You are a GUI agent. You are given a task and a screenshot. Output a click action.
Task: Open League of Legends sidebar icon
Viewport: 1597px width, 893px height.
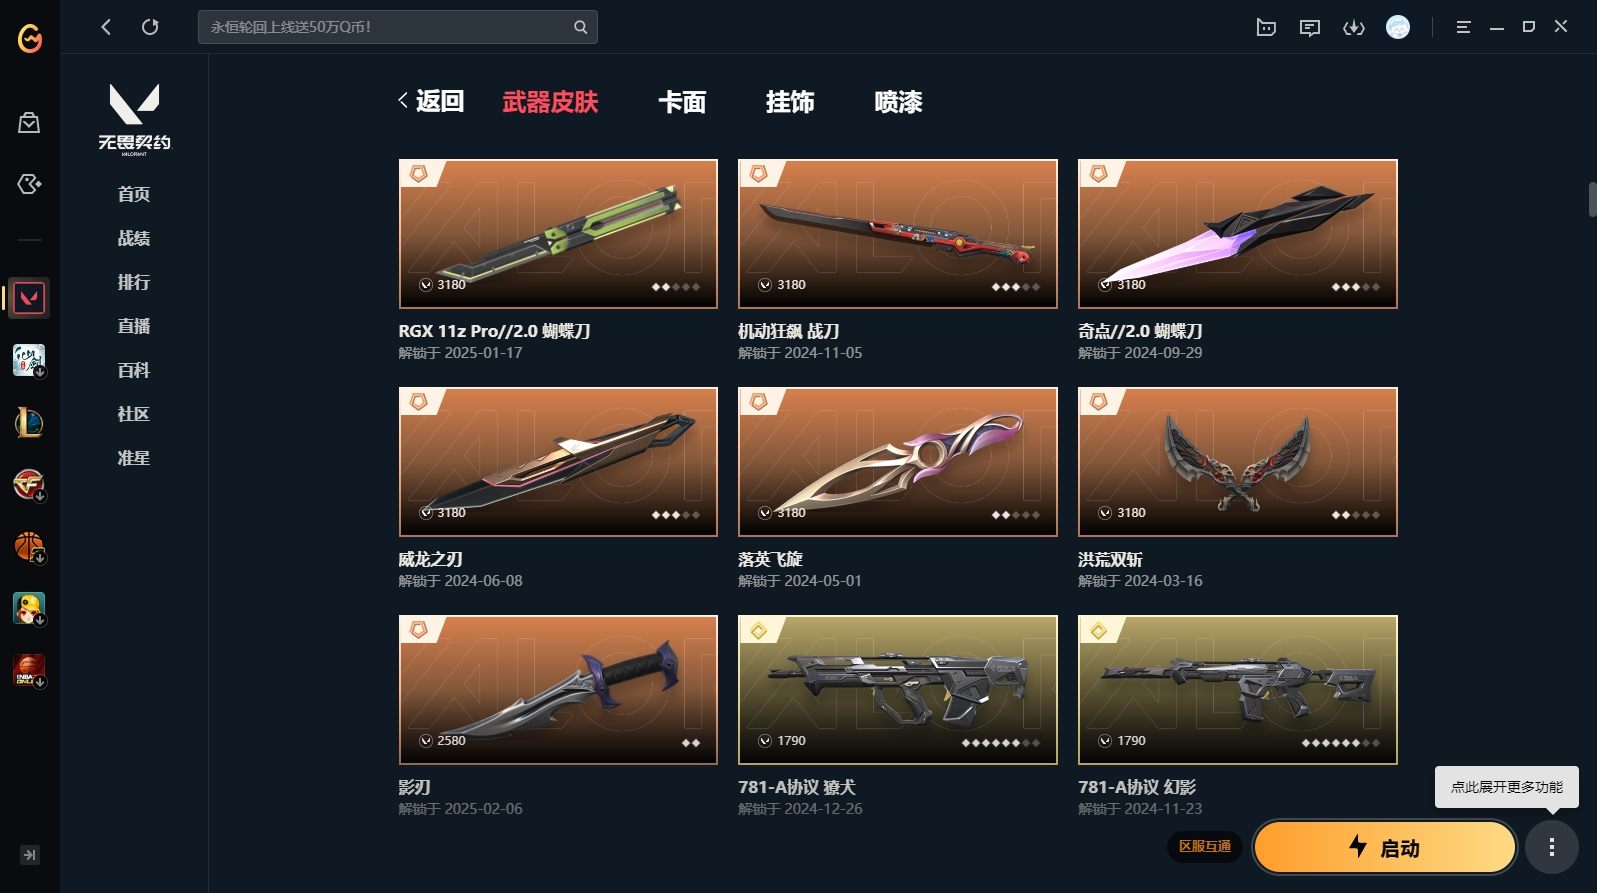[29, 422]
